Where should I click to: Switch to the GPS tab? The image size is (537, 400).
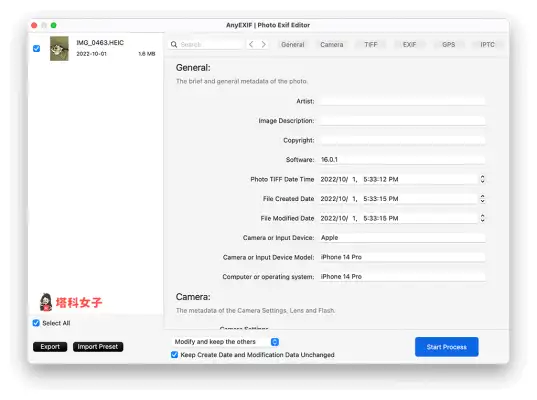click(448, 45)
